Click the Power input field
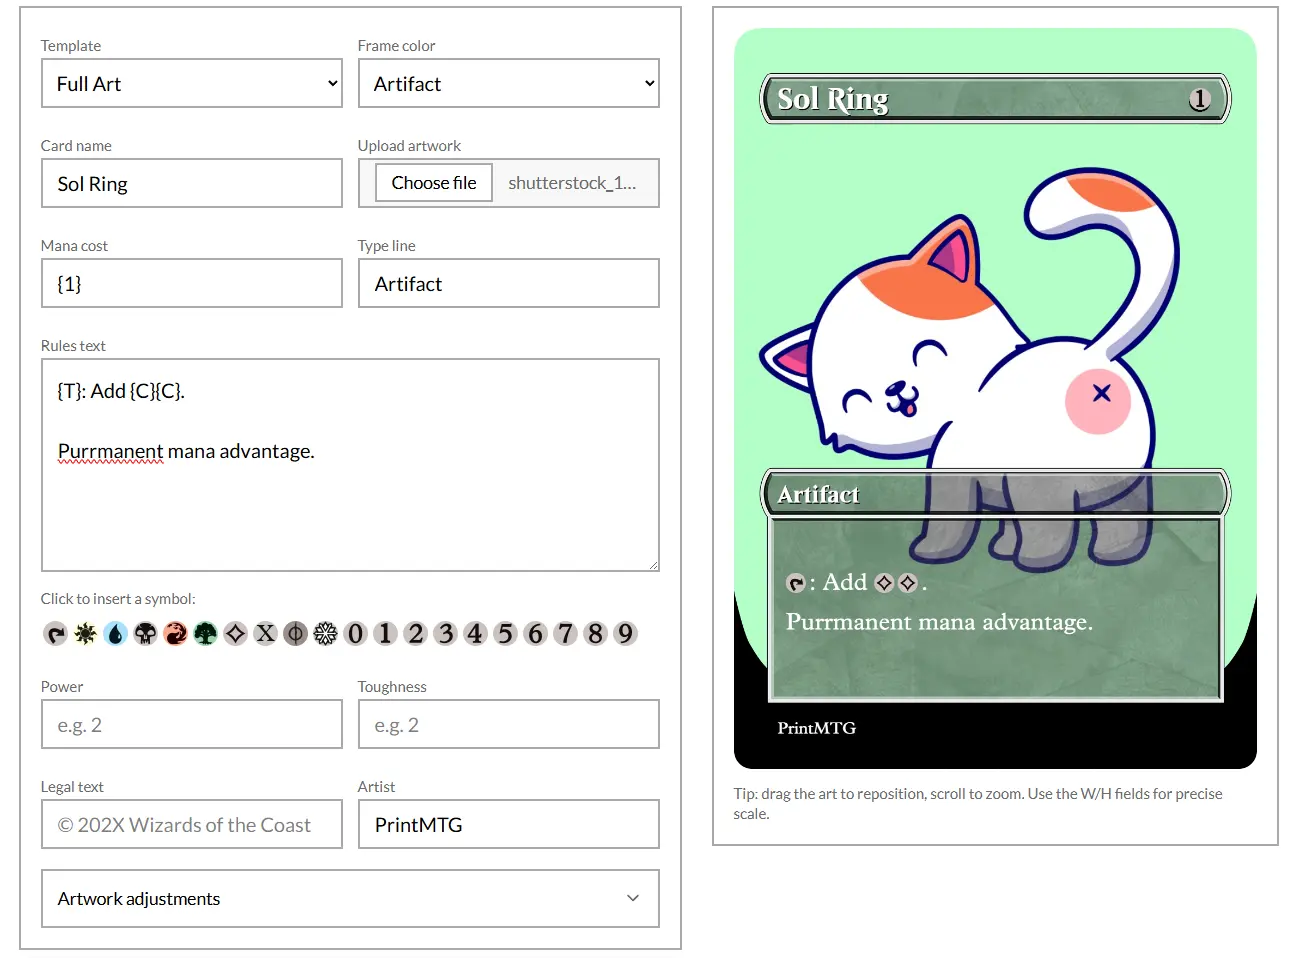1314x958 pixels. point(192,725)
